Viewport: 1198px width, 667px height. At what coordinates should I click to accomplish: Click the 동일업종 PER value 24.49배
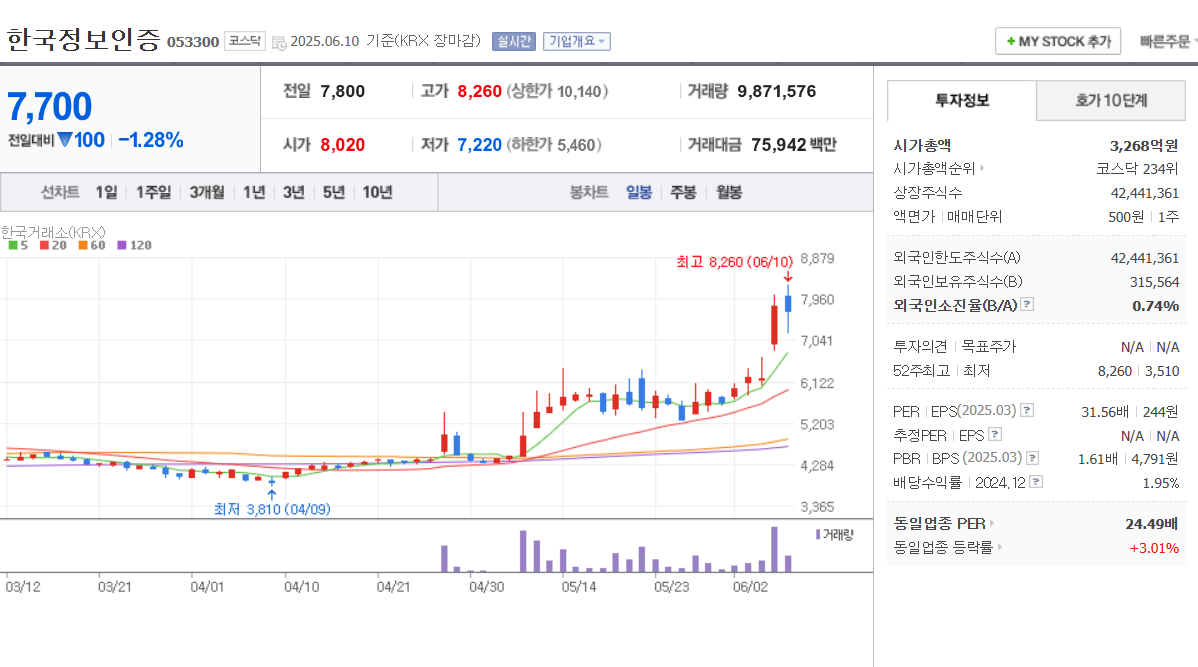1151,524
